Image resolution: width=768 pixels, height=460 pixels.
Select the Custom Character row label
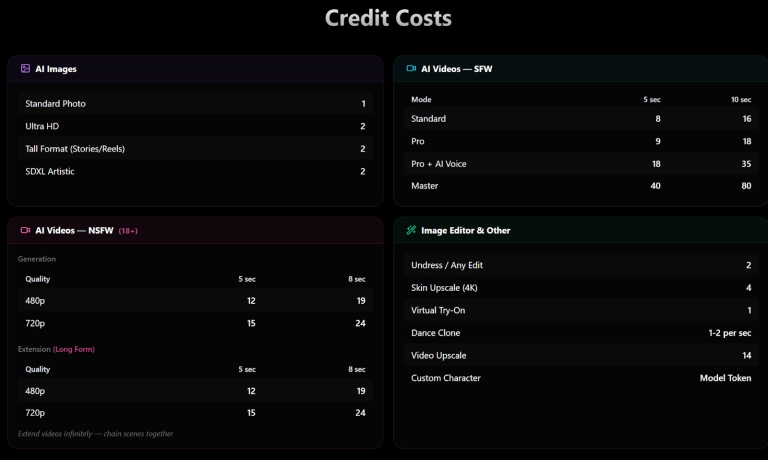pyautogui.click(x=446, y=378)
